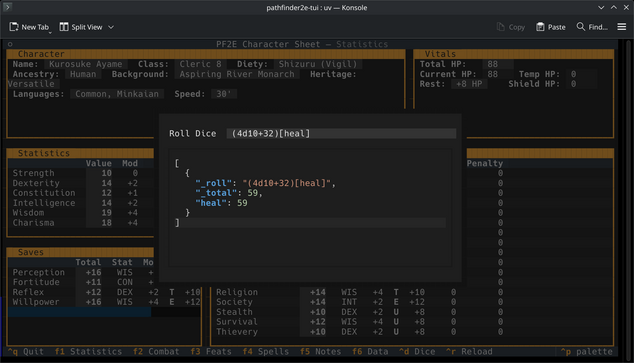
Task: Open the keep-below window arrow in title bar
Action: (601, 7)
